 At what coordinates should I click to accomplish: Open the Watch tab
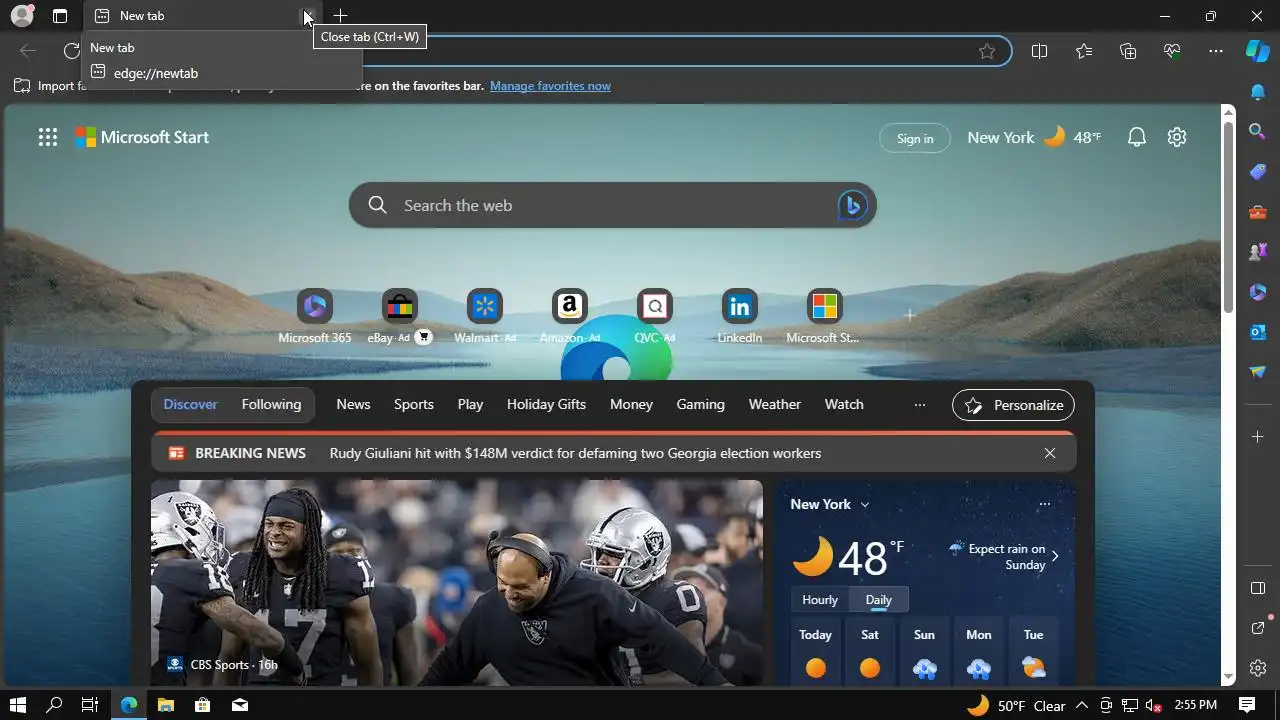pyautogui.click(x=844, y=404)
